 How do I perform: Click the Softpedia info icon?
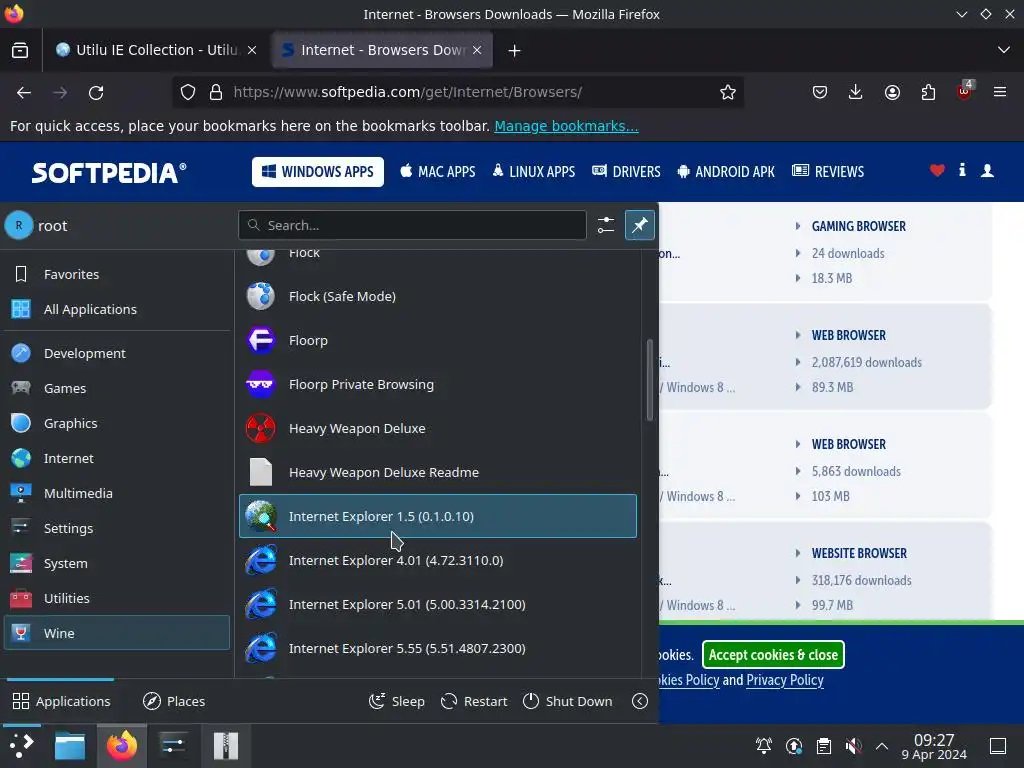click(962, 170)
